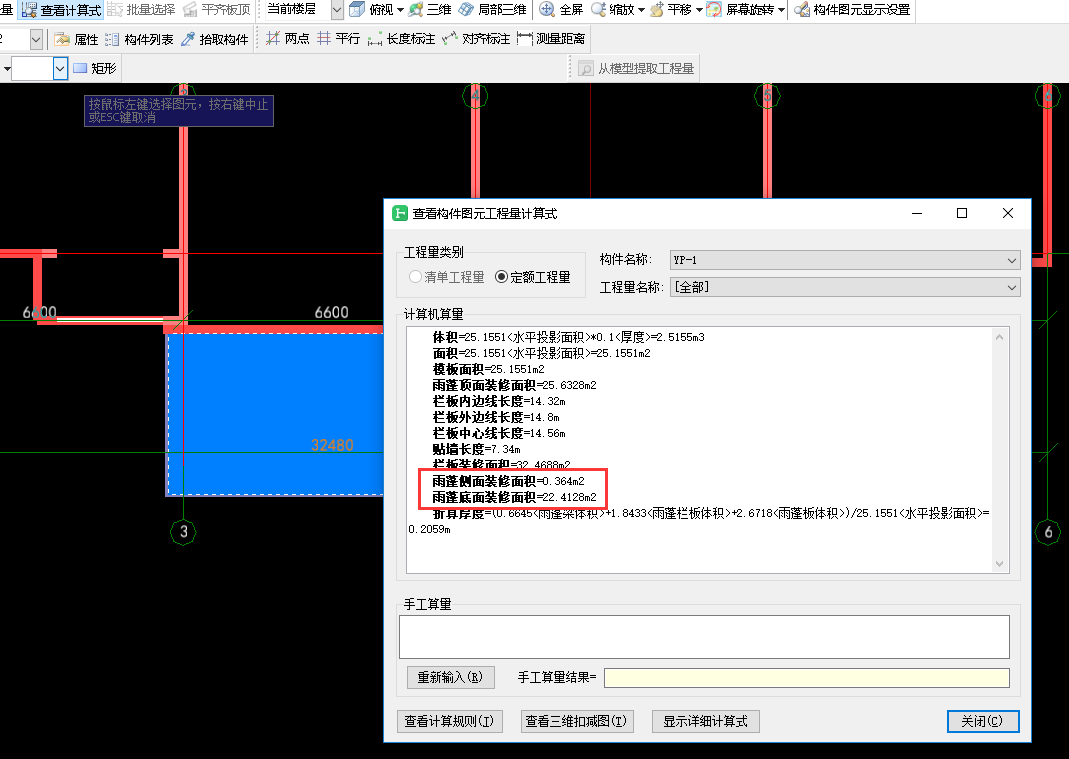Click the 模板面积 line
The width and height of the screenshot is (1069, 759).
click(488, 369)
